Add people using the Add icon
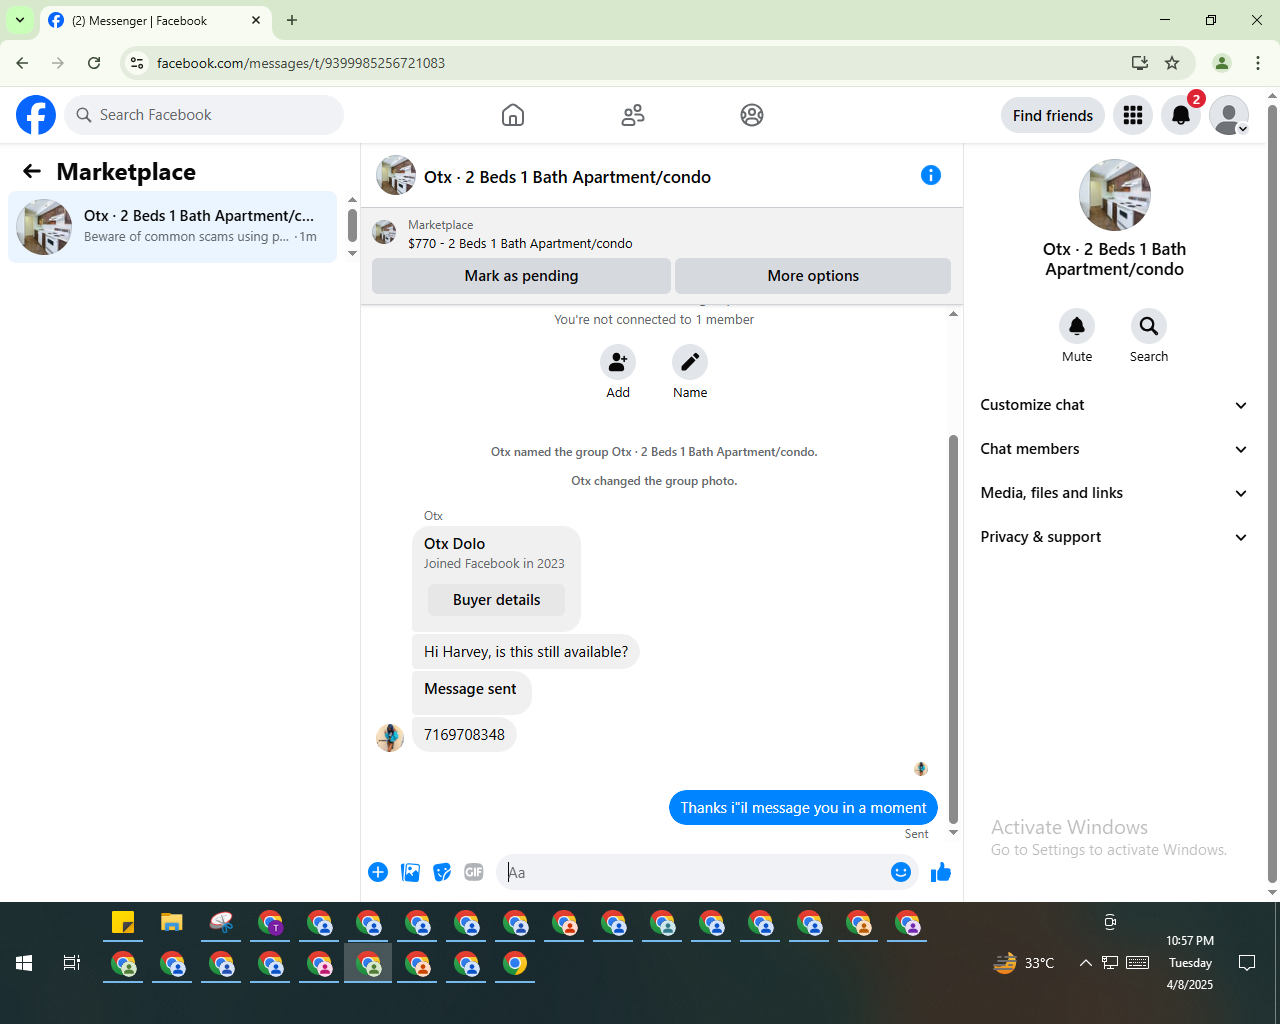Image resolution: width=1280 pixels, height=1024 pixels. (x=618, y=362)
